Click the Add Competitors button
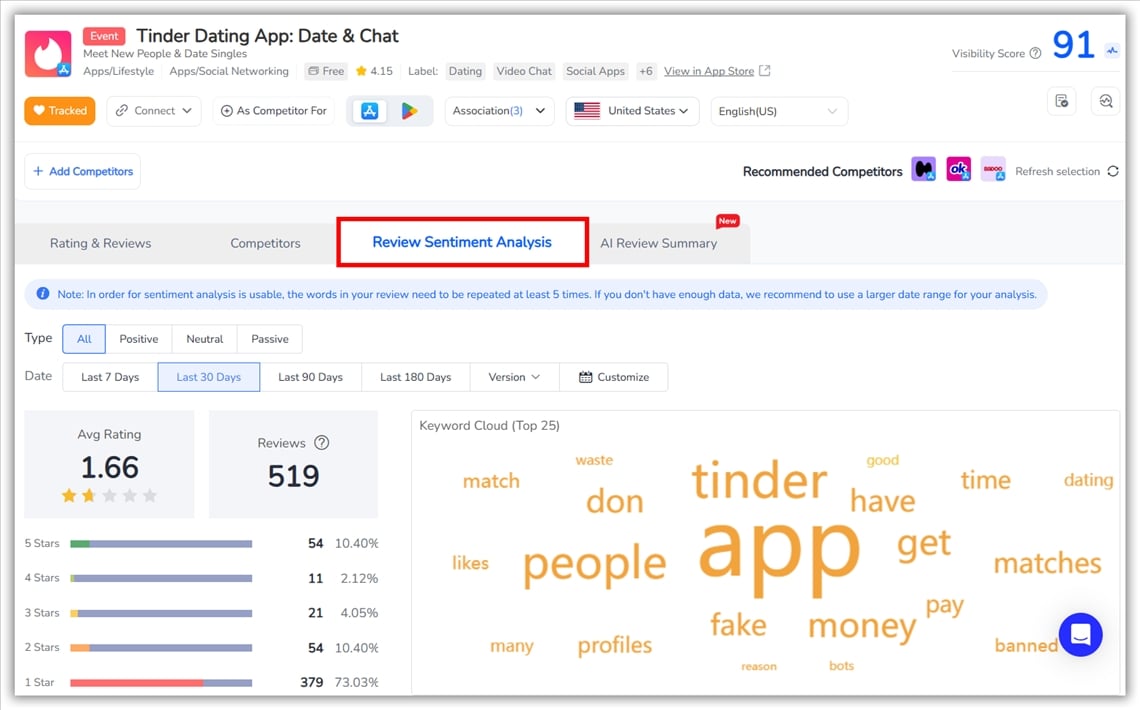Screen dimensions: 1140x710 pyautogui.click(x=82, y=171)
